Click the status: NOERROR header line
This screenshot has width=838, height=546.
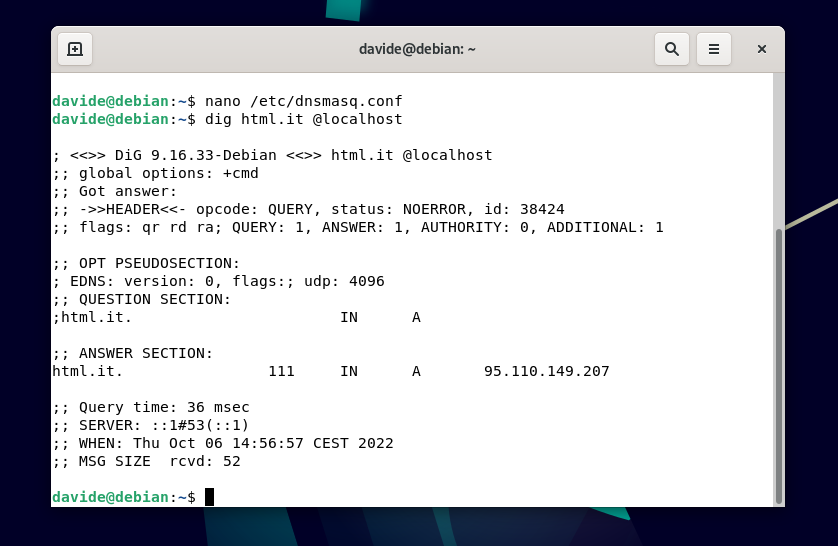click(x=308, y=209)
